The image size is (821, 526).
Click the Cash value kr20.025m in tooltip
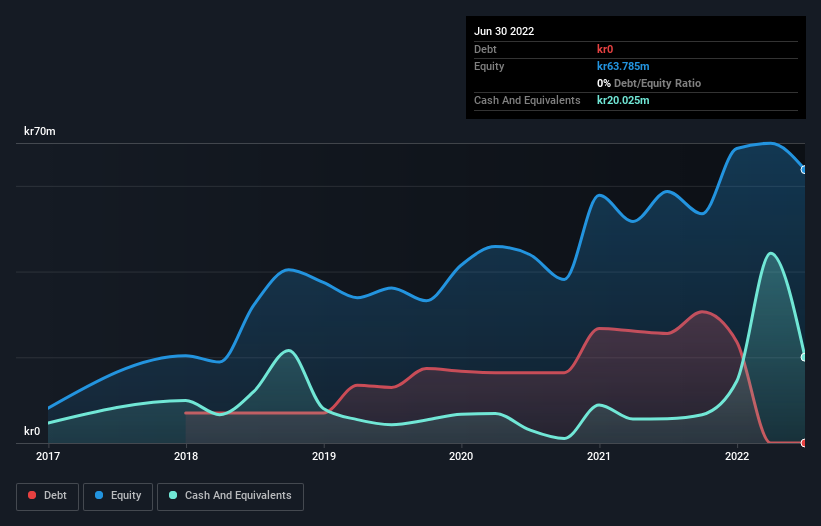point(623,100)
